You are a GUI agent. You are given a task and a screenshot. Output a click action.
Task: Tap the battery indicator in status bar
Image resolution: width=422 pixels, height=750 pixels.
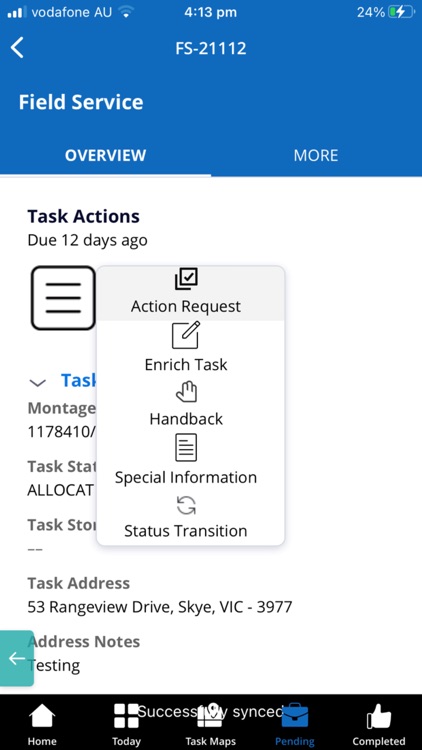[x=401, y=12]
